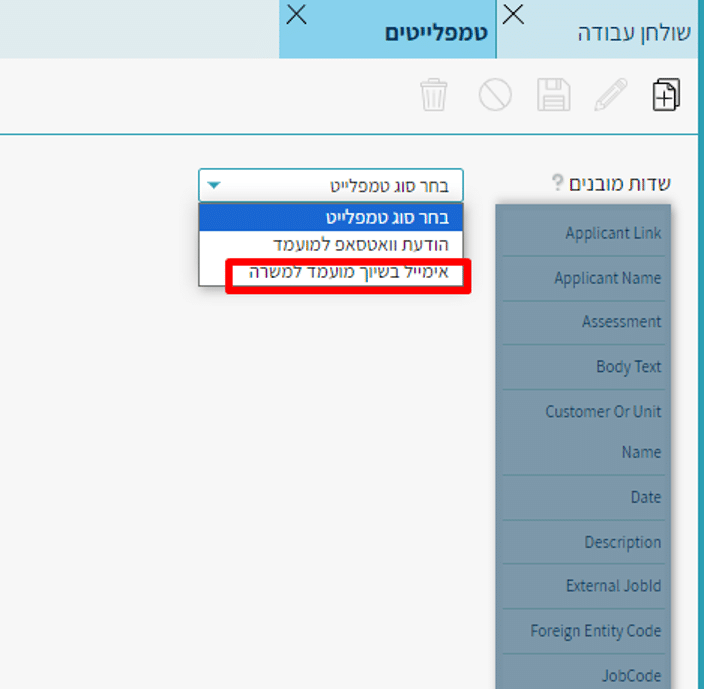Close the שולחן עבודה tab
This screenshot has width=704, height=690.
tap(513, 15)
